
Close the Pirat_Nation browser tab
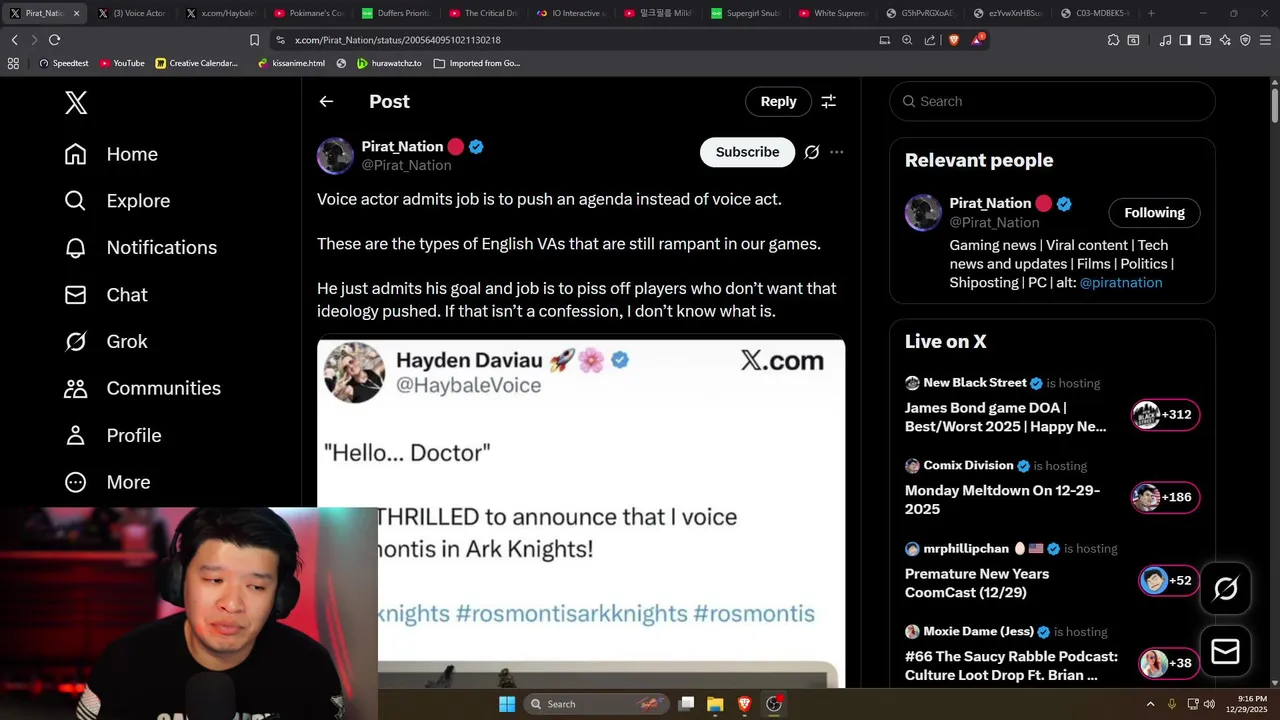click(x=76, y=13)
